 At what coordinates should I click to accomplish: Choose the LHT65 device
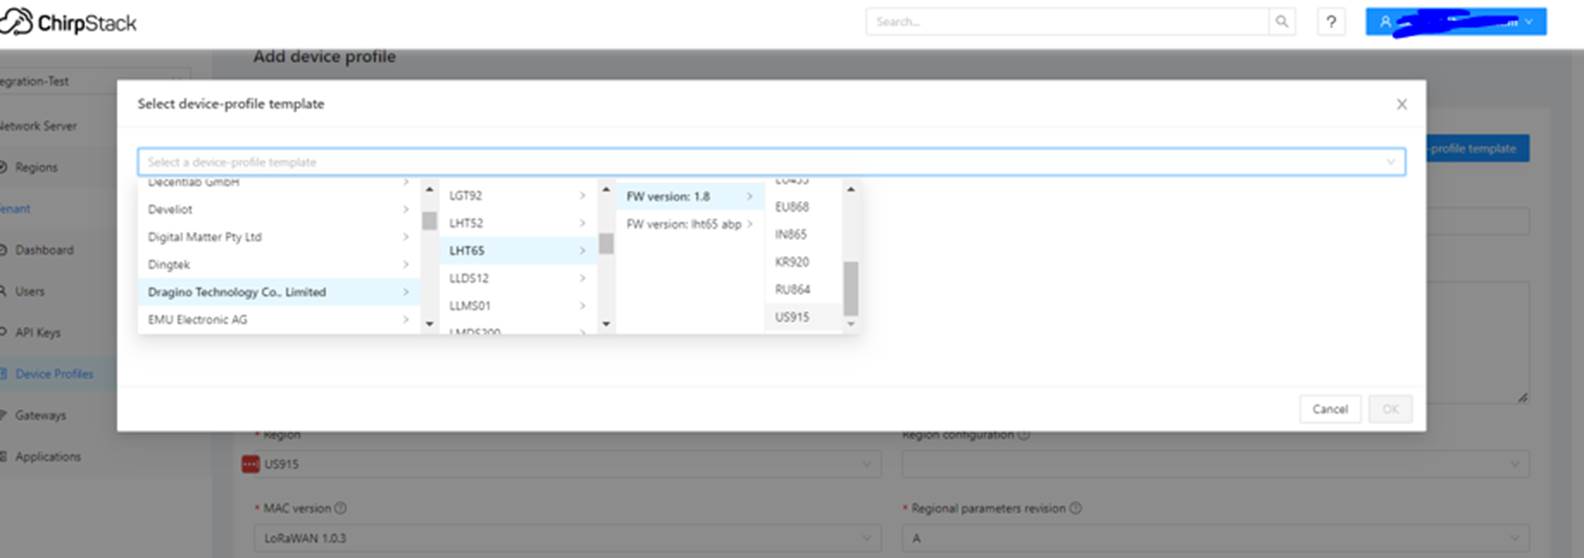pos(518,250)
